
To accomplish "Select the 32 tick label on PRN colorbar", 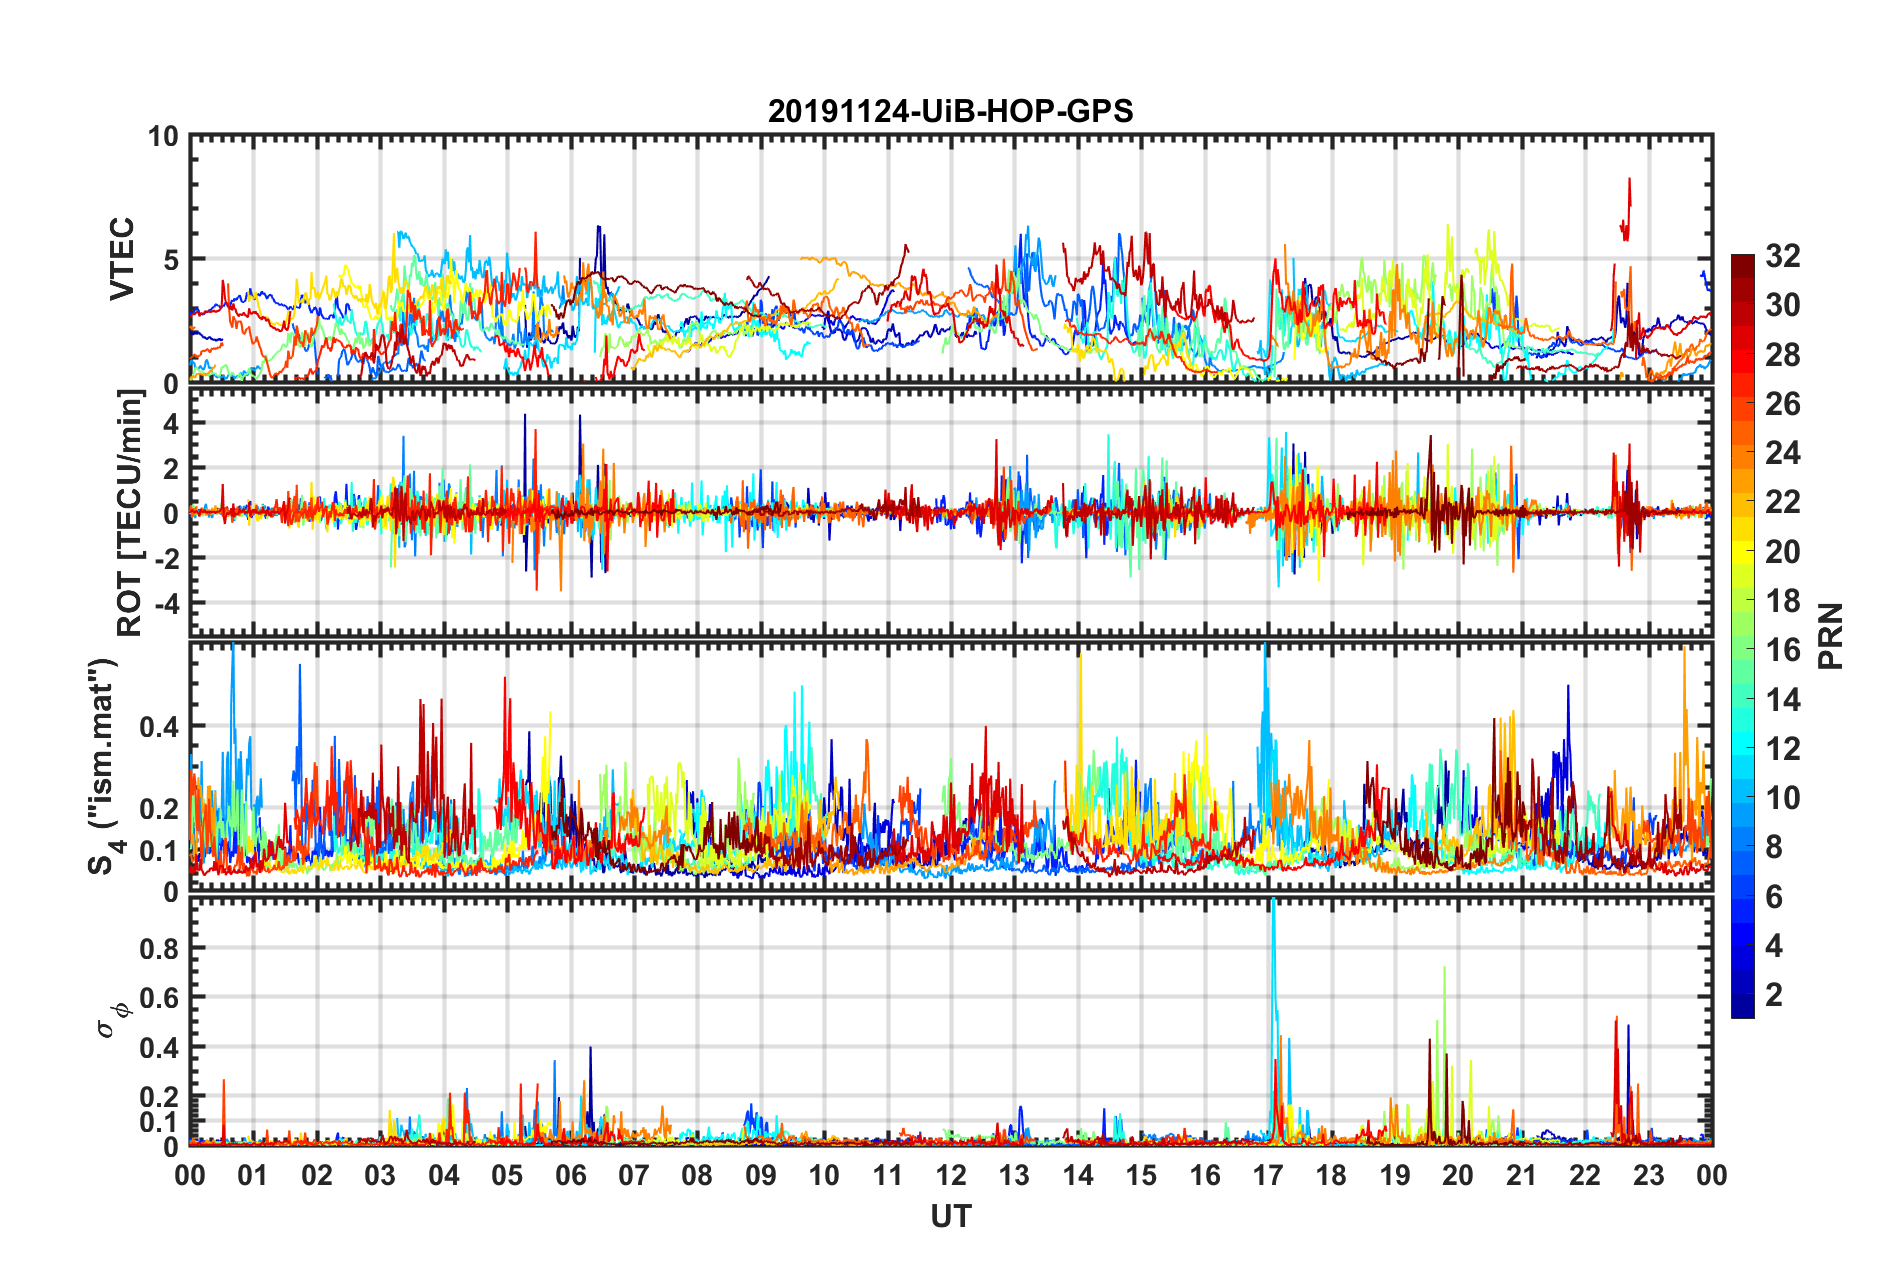I will click(1782, 256).
